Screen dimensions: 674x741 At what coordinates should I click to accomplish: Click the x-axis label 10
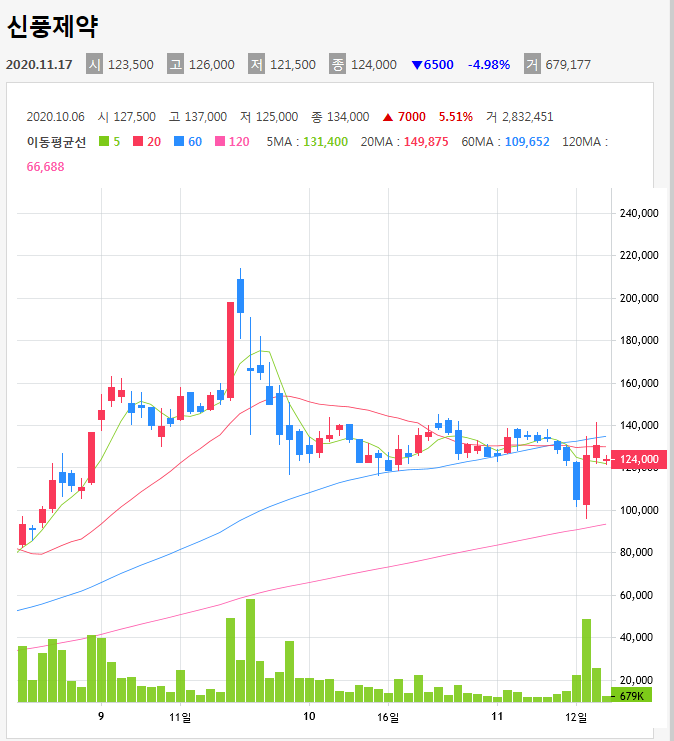(x=309, y=716)
